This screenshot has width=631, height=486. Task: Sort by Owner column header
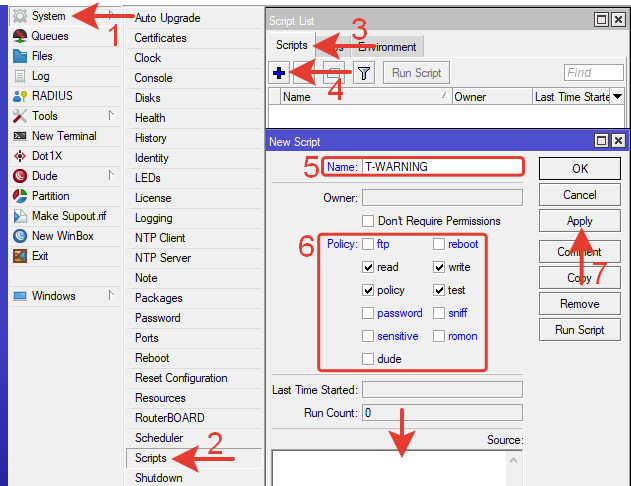(x=492, y=97)
